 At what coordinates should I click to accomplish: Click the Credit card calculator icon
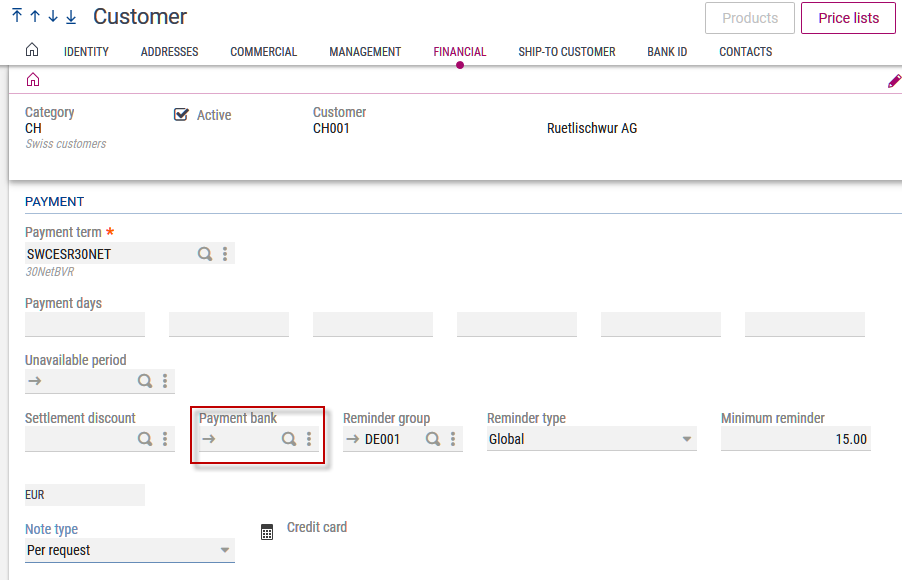(x=267, y=532)
